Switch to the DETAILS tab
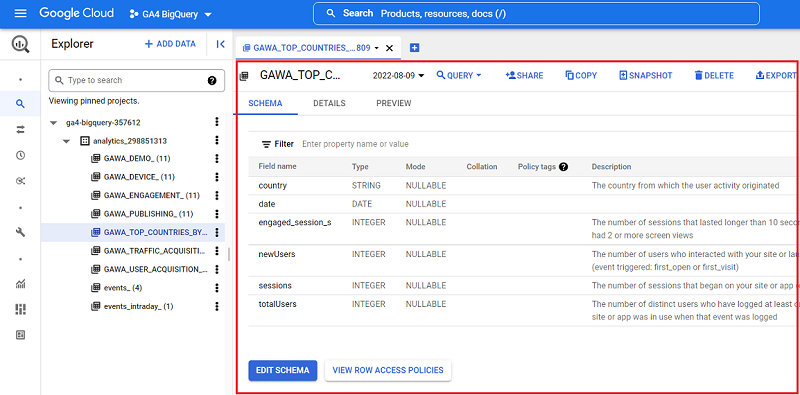The width and height of the screenshot is (800, 395). 329,103
